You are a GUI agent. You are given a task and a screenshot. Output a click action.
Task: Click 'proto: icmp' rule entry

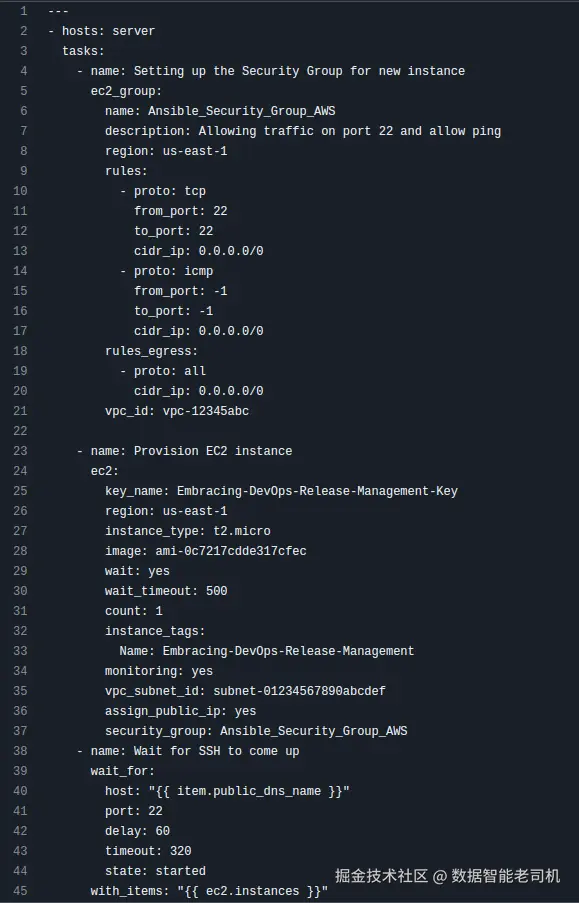tap(173, 271)
